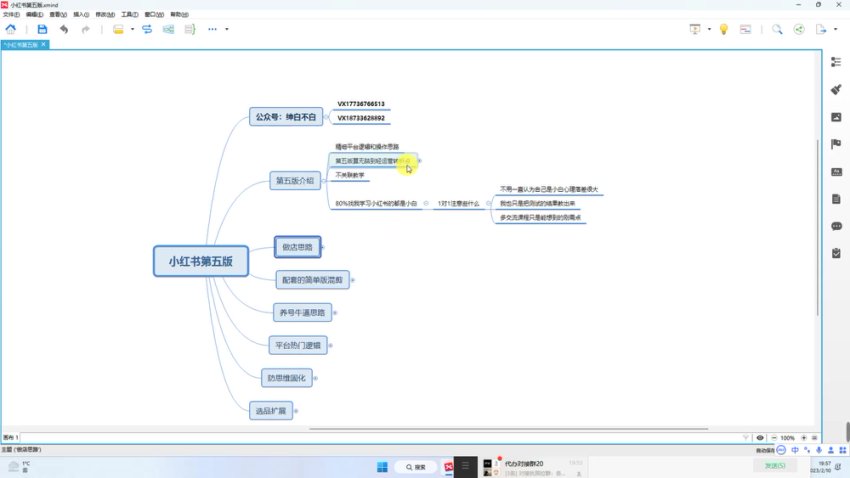Open the Themes panel in sidebar

coord(836,172)
